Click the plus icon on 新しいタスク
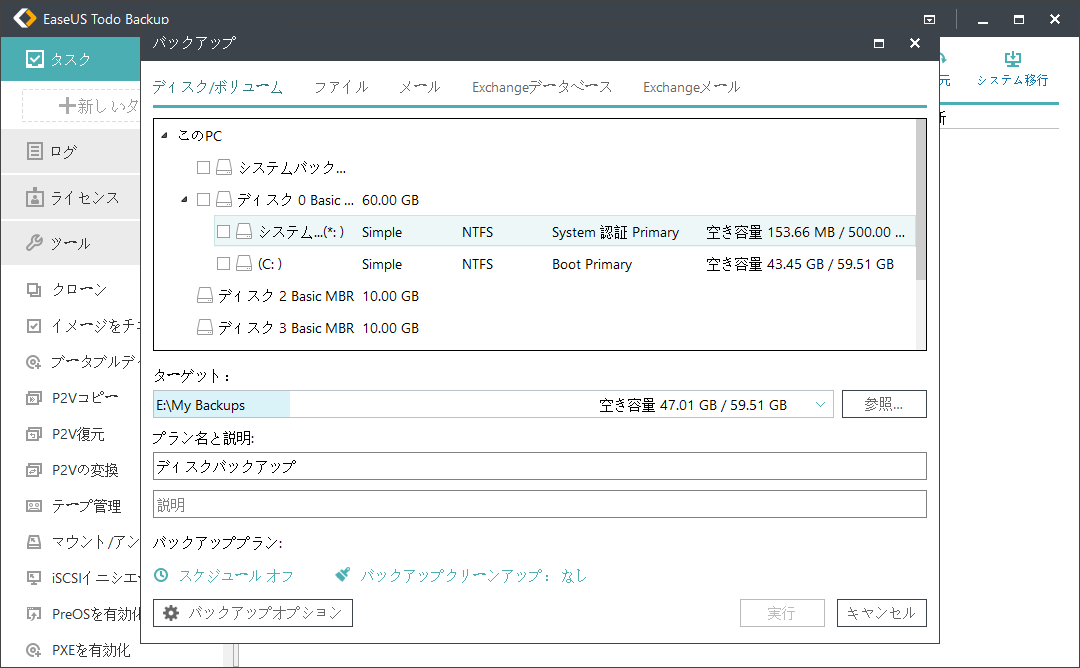Viewport: 1080px width, 668px height. click(x=67, y=105)
